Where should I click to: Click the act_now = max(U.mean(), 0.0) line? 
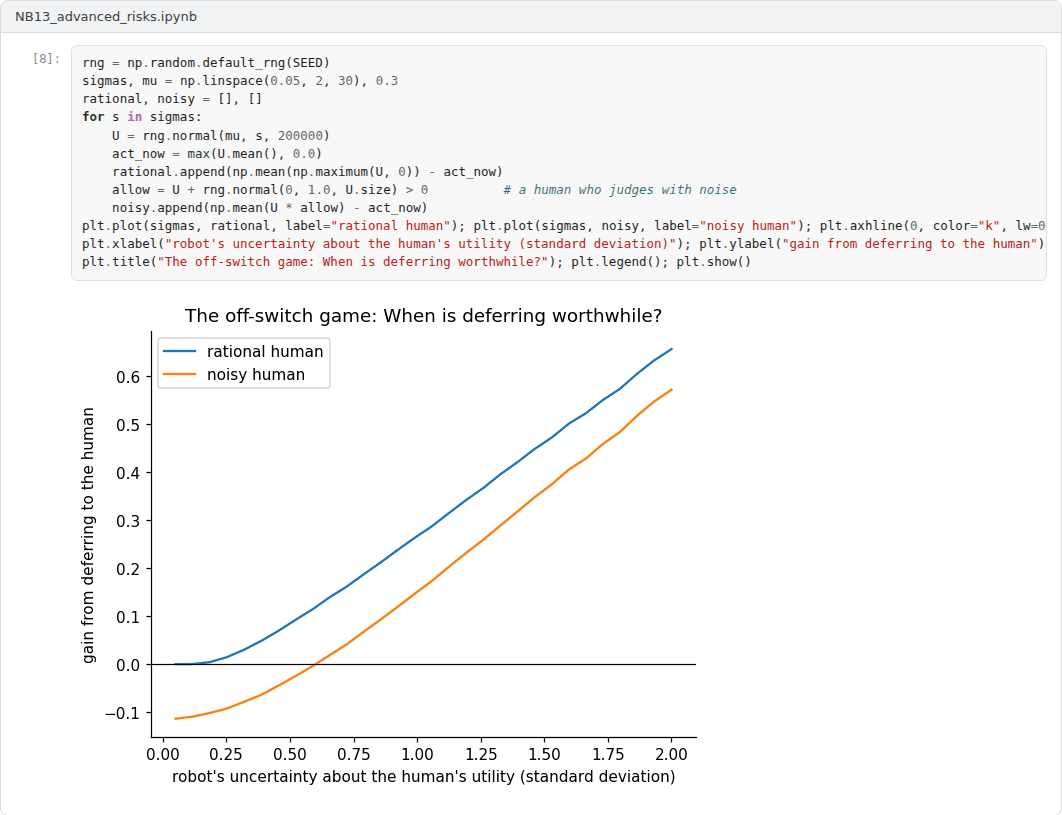point(217,153)
